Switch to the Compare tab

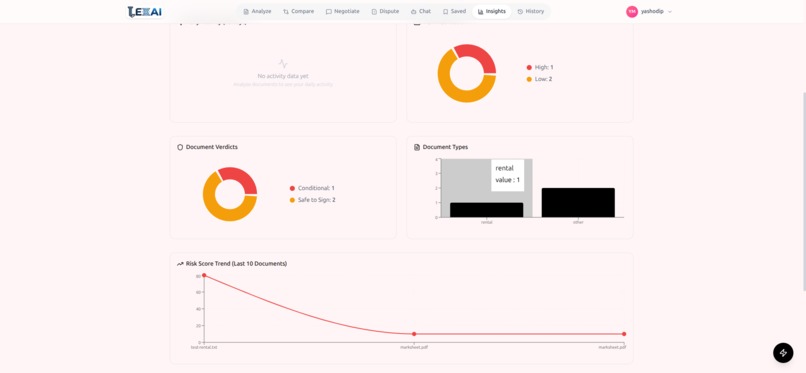tap(298, 11)
